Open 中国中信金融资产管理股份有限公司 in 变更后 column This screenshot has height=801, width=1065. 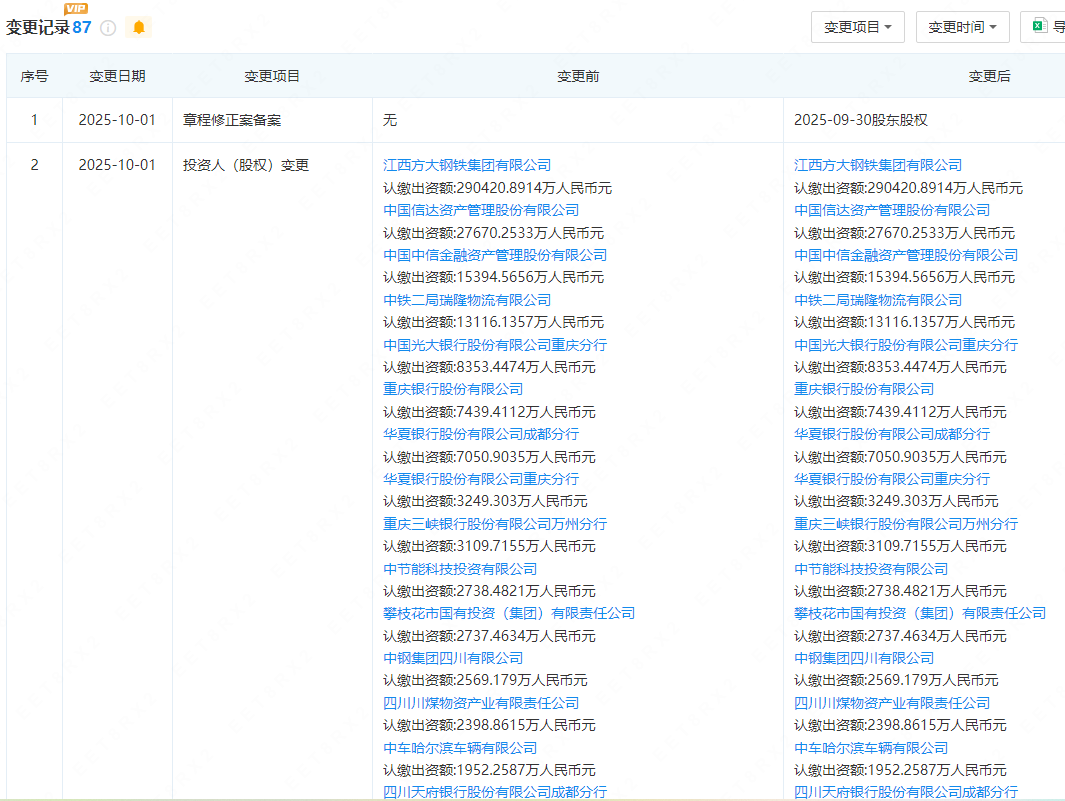[x=906, y=255]
